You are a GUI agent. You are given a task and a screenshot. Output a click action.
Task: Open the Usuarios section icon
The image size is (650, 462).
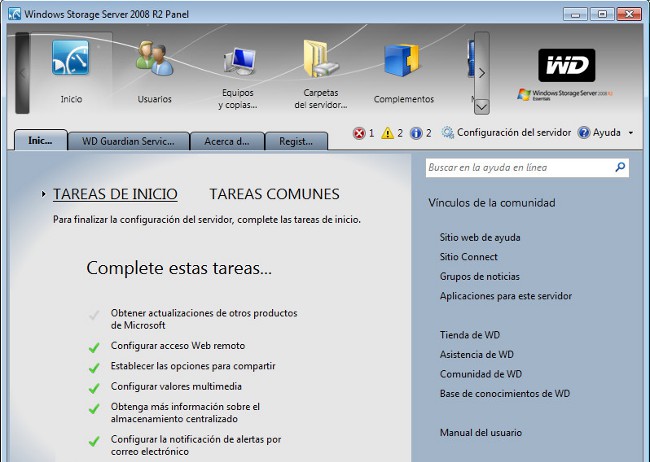(x=154, y=58)
